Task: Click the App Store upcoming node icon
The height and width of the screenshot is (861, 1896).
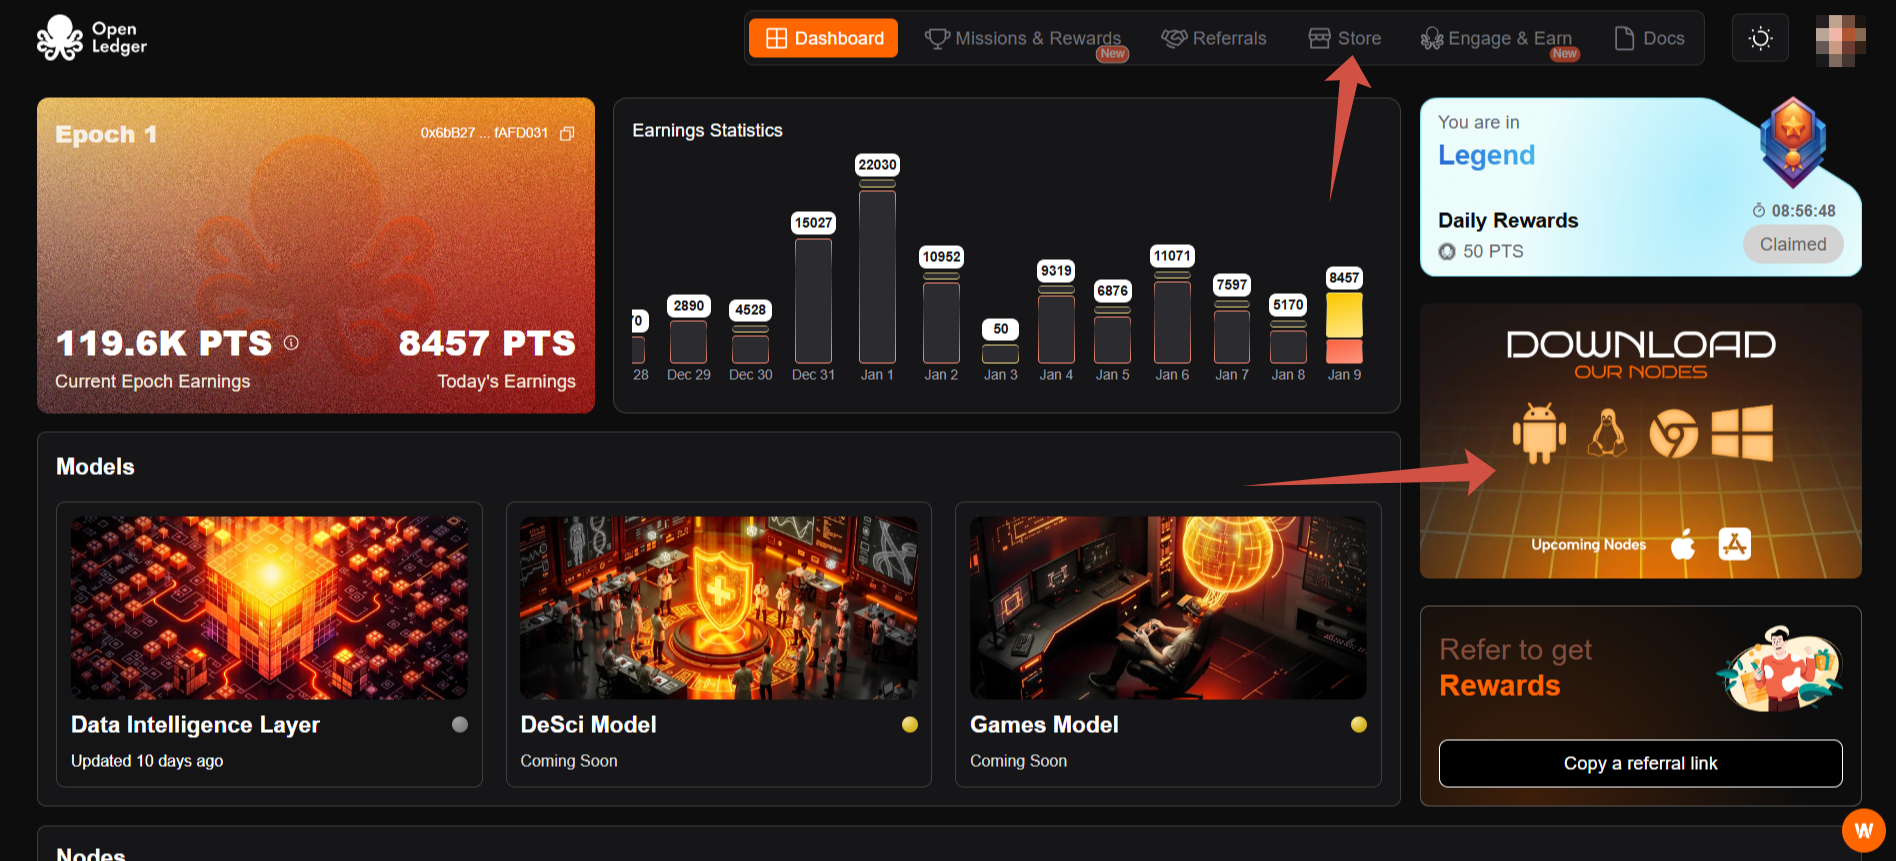Action: [1734, 544]
